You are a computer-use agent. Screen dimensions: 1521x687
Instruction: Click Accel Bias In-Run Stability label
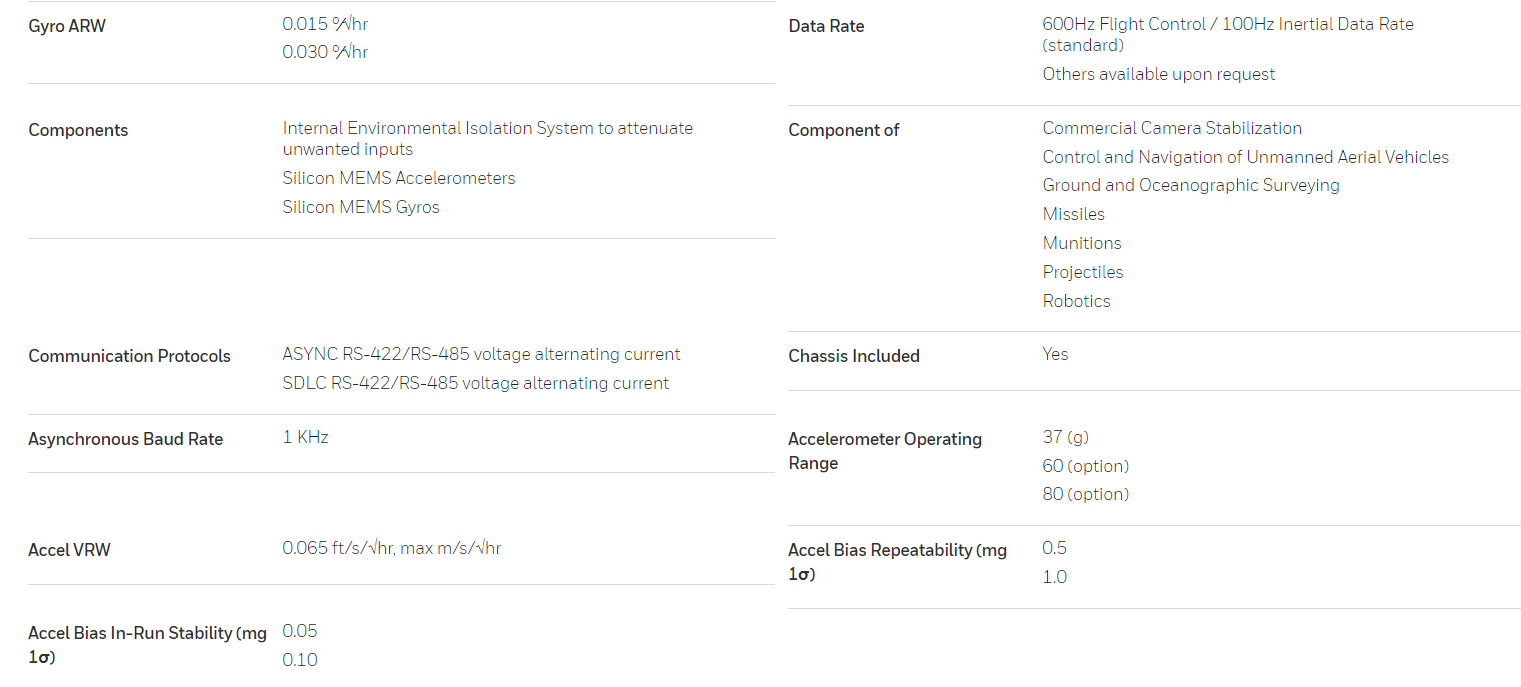147,645
